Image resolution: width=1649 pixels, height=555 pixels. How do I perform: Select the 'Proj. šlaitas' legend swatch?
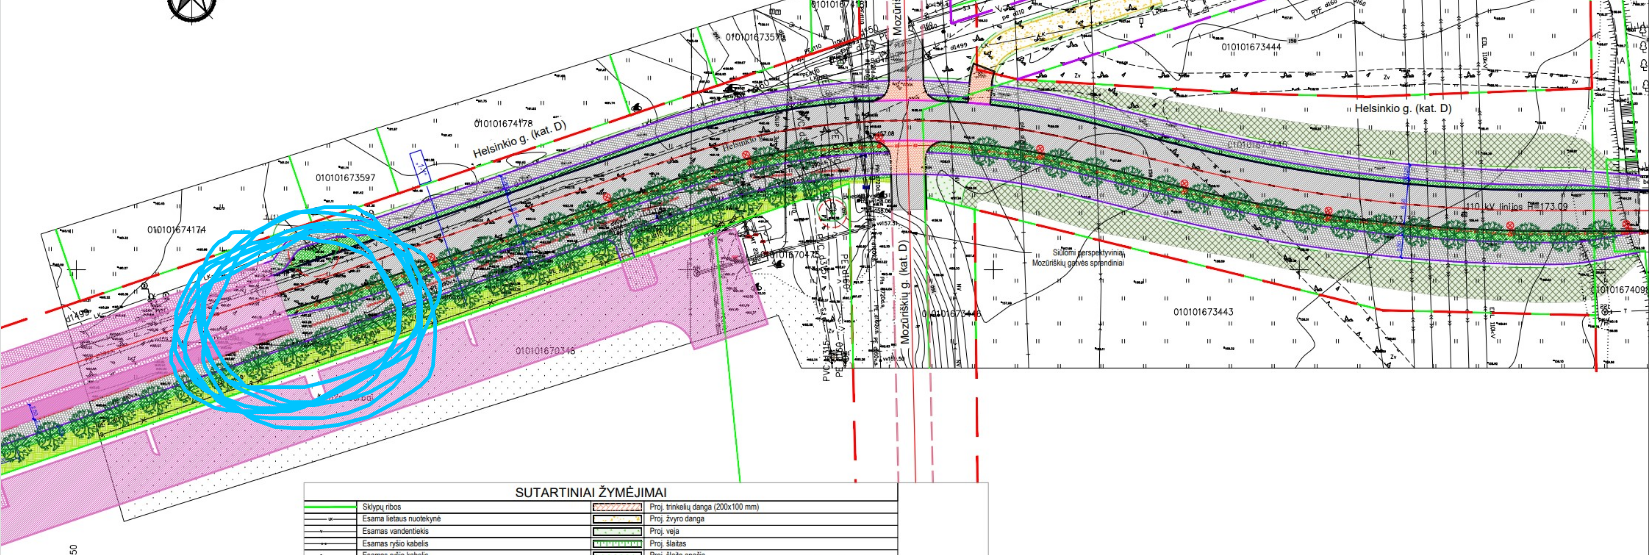click(x=617, y=543)
